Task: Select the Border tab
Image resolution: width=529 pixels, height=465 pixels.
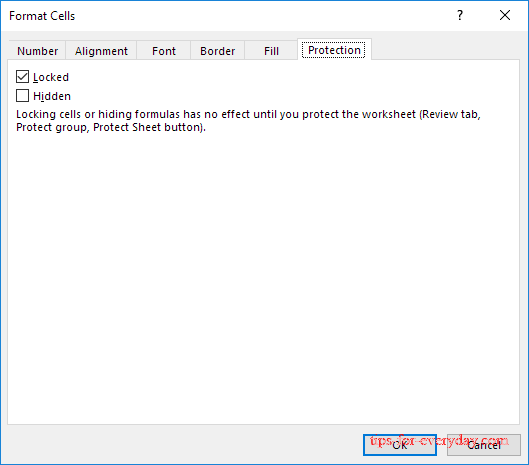Action: click(x=218, y=51)
